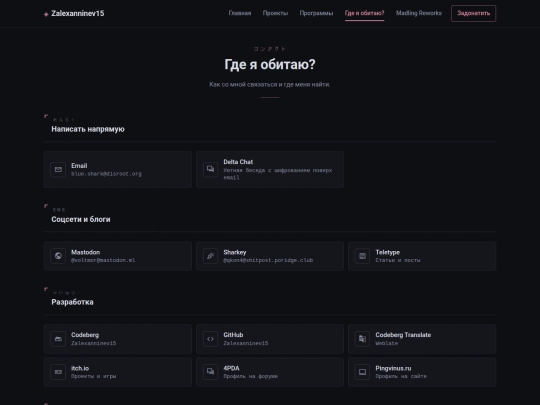Open the Mastodon profile card title
This screenshot has height=405, width=540.
85,252
